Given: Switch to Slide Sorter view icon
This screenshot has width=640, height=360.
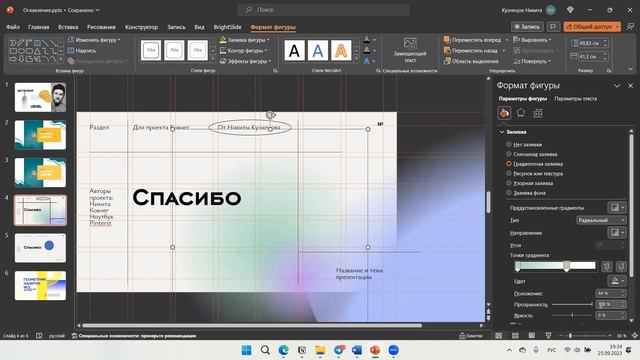Looking at the screenshot, I should pos(515,336).
